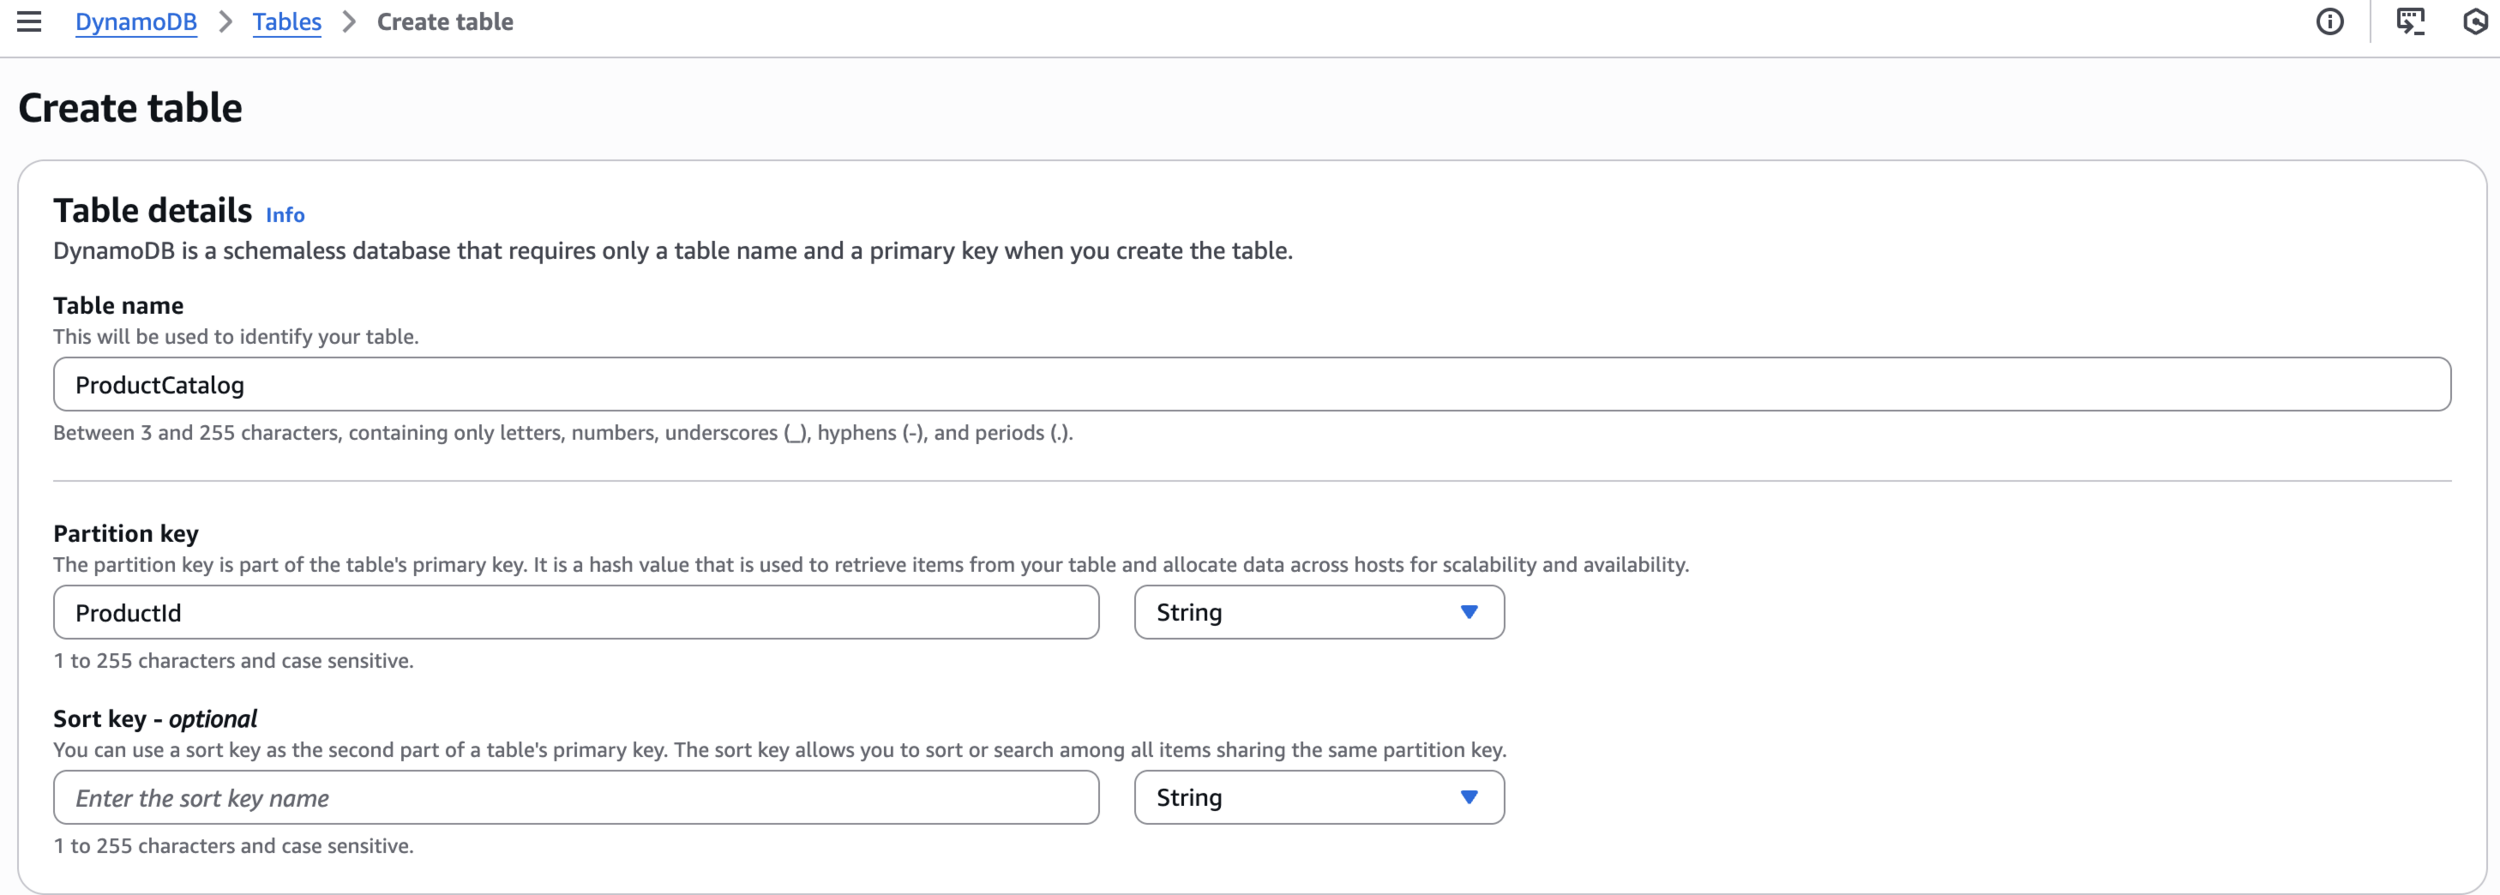Click the 'Partition key' label

pos(126,533)
